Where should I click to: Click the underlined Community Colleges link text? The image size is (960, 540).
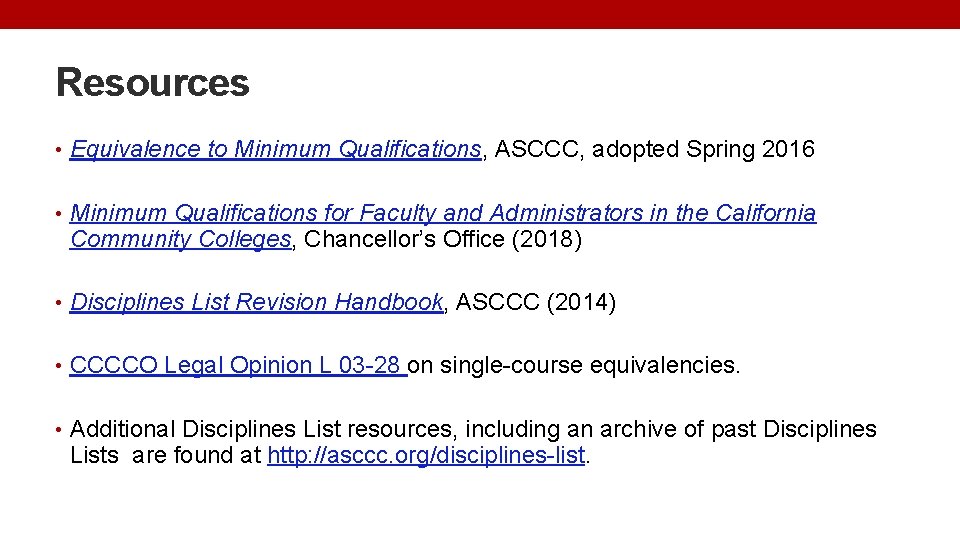point(181,240)
